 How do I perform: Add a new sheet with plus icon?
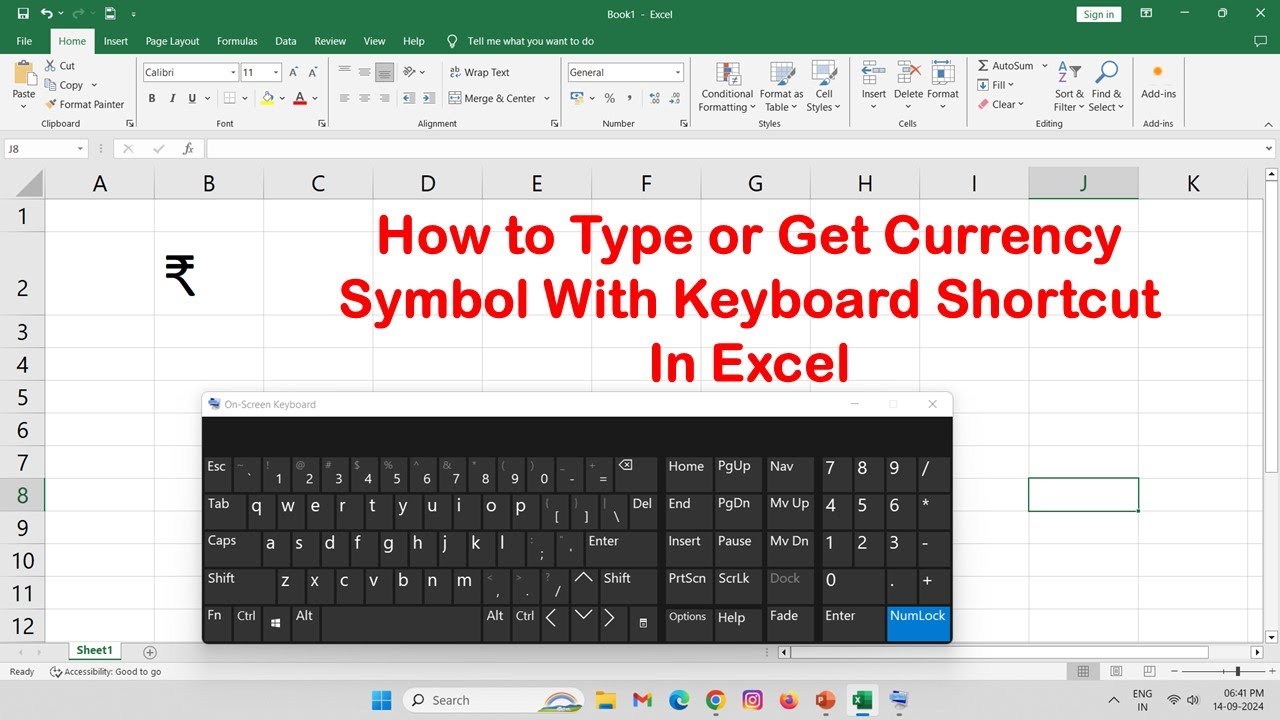[150, 652]
